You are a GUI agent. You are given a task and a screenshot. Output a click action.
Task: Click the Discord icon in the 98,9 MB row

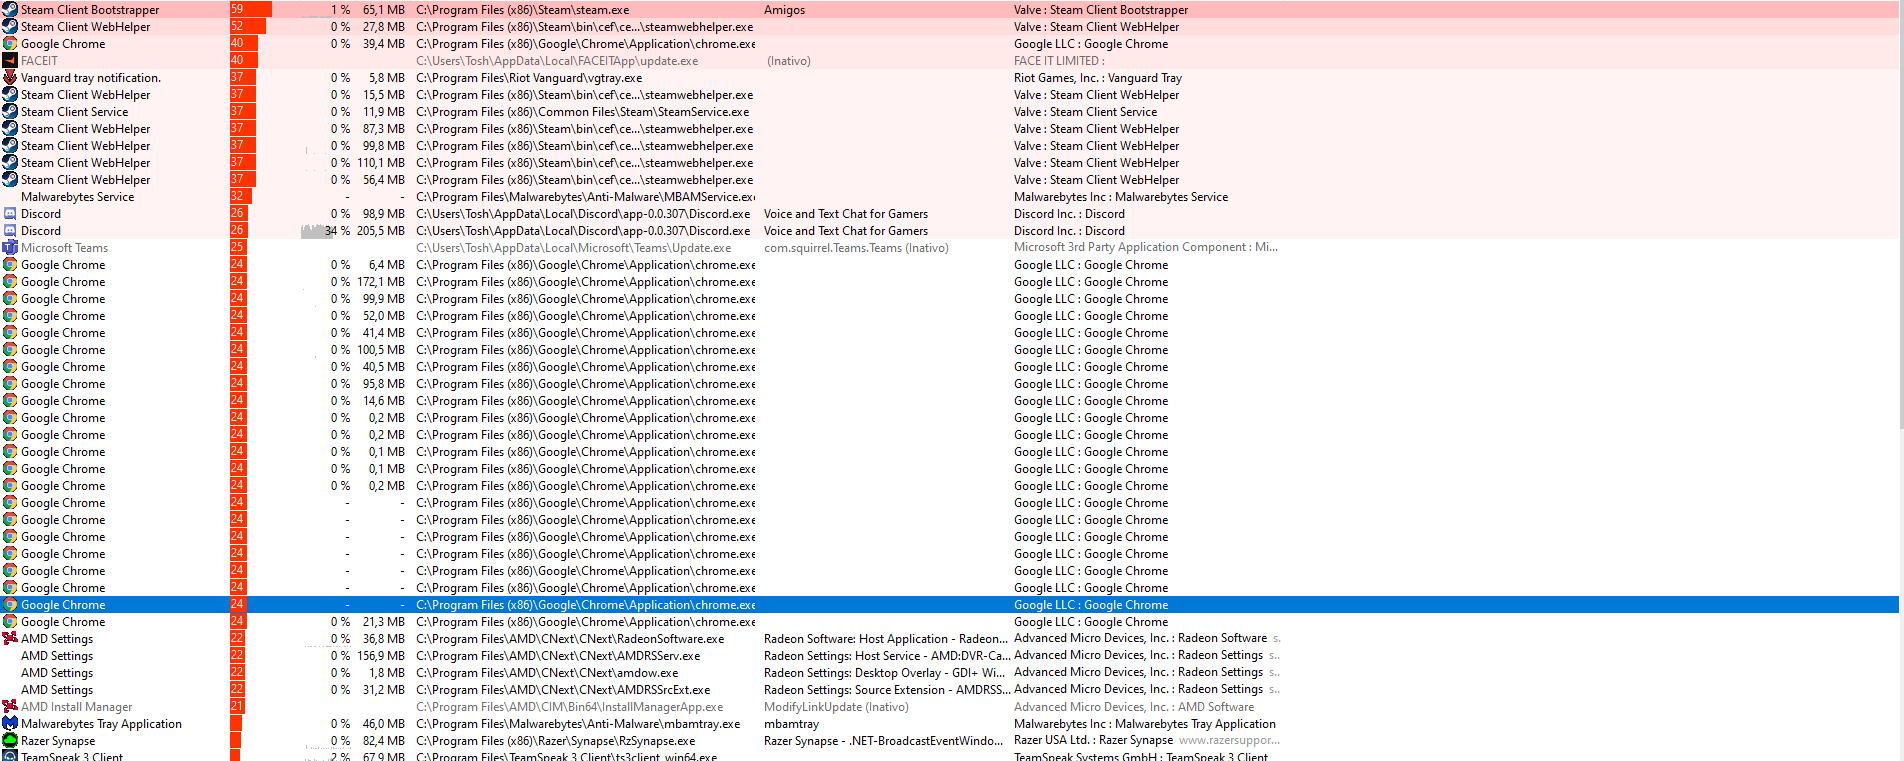pos(10,214)
